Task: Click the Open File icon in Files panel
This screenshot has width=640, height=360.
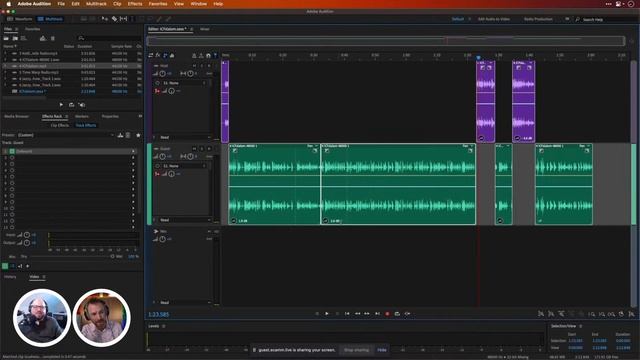Action: [x=6, y=38]
